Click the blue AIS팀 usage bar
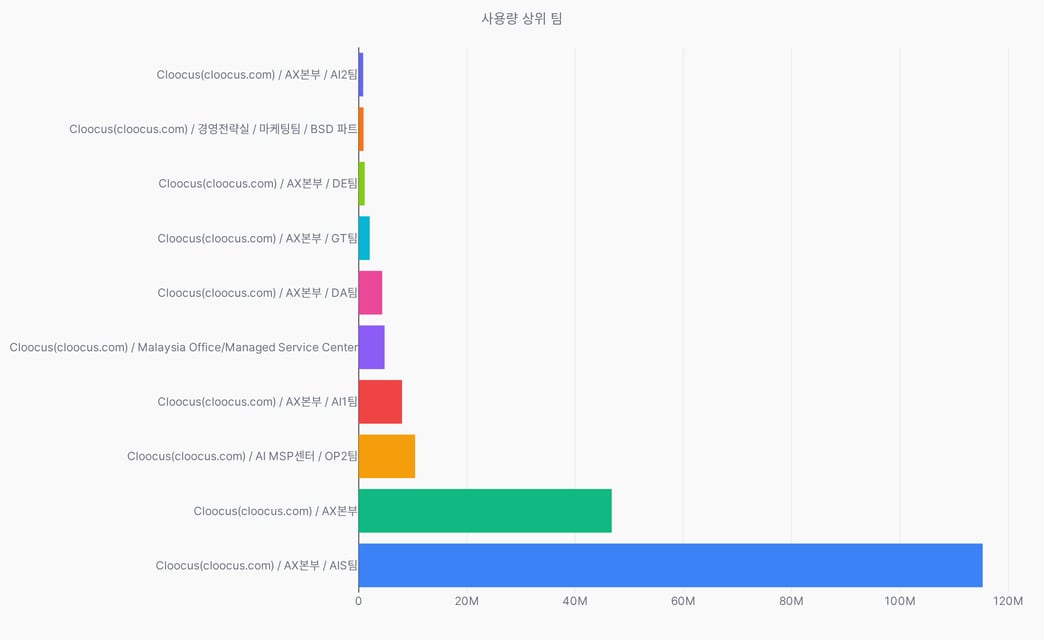The height and width of the screenshot is (640, 1044). tap(670, 565)
